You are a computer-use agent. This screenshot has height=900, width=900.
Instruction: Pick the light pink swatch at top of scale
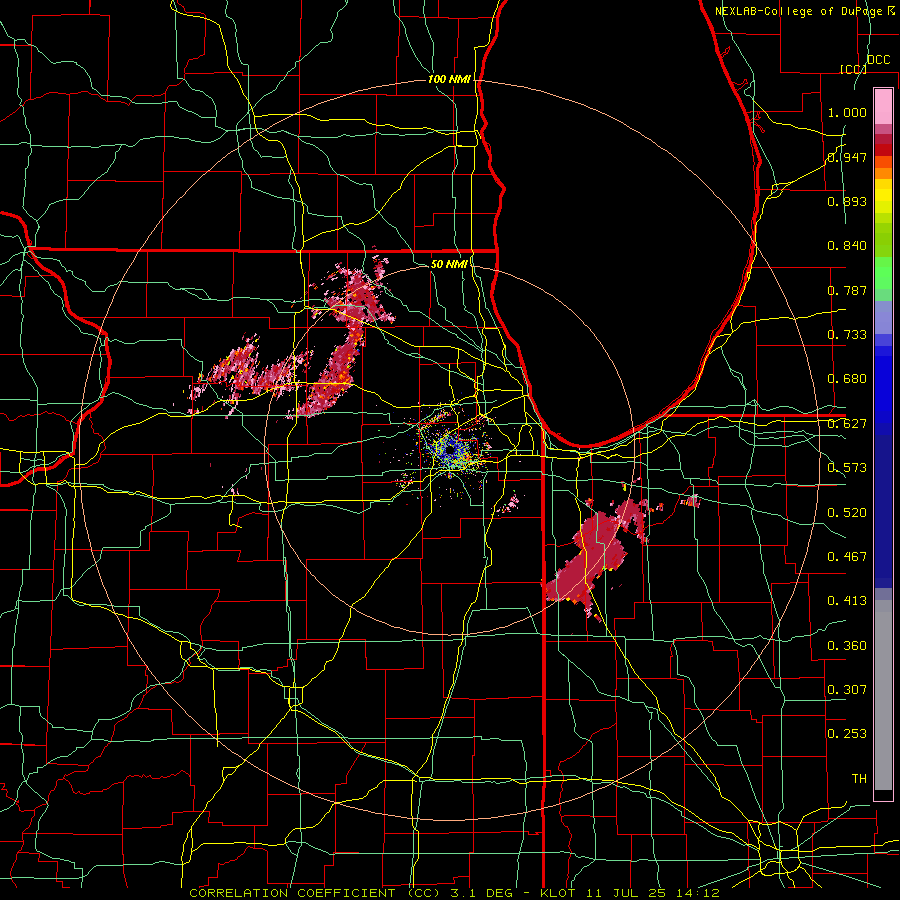(x=883, y=107)
